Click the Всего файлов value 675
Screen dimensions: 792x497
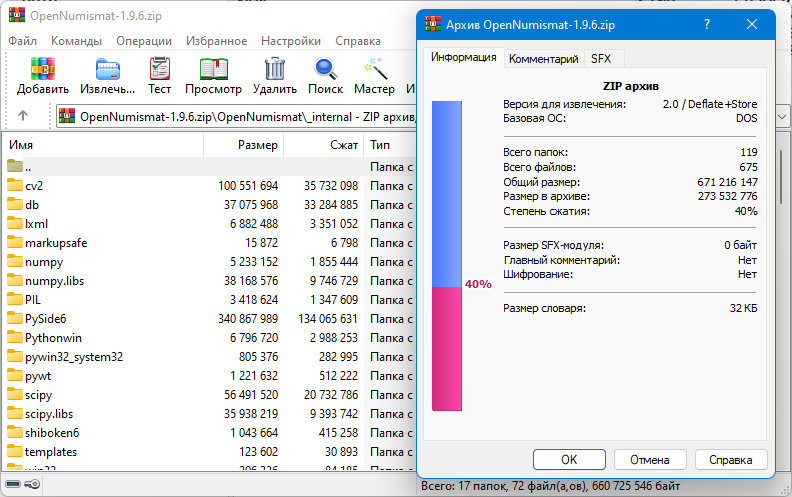748,167
